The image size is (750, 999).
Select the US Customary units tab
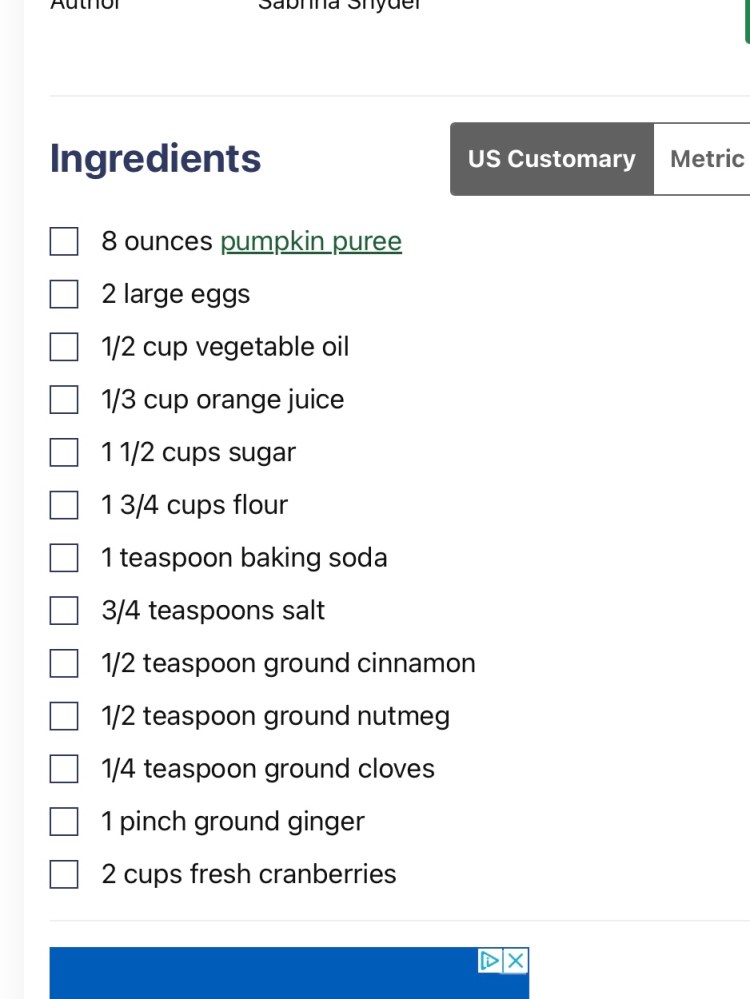point(551,159)
